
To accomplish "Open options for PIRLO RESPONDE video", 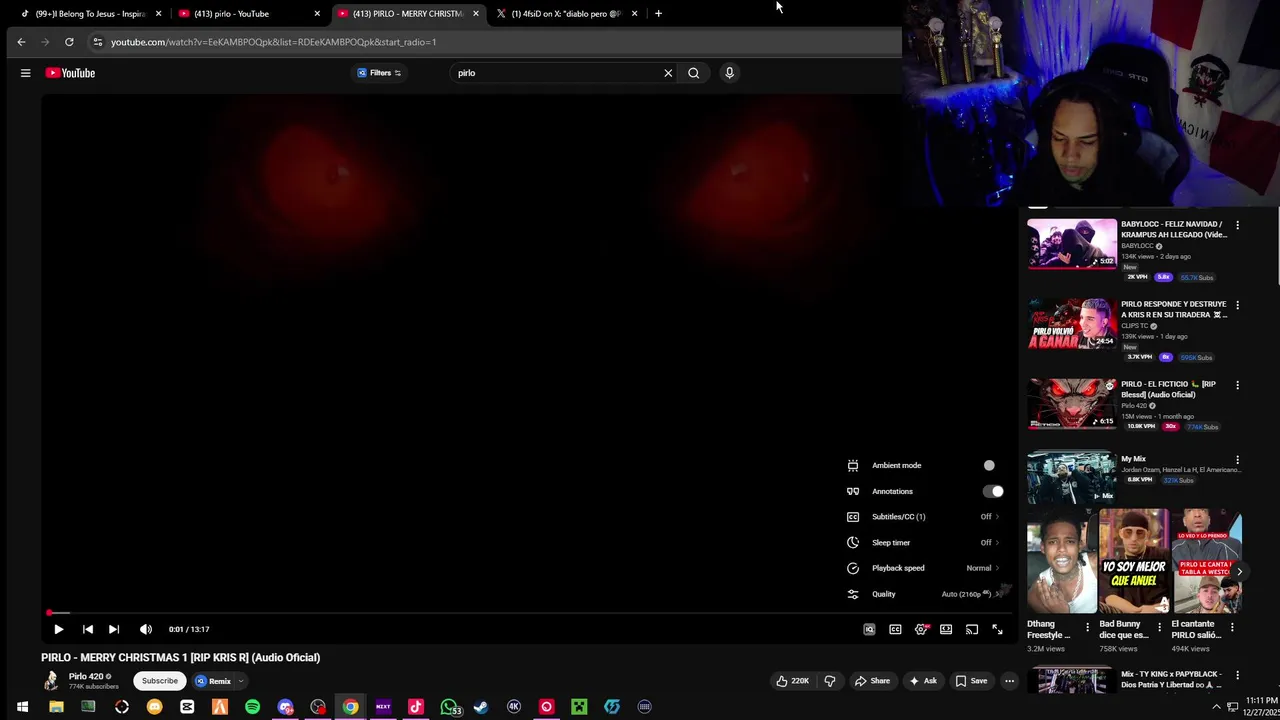I will (1237, 305).
